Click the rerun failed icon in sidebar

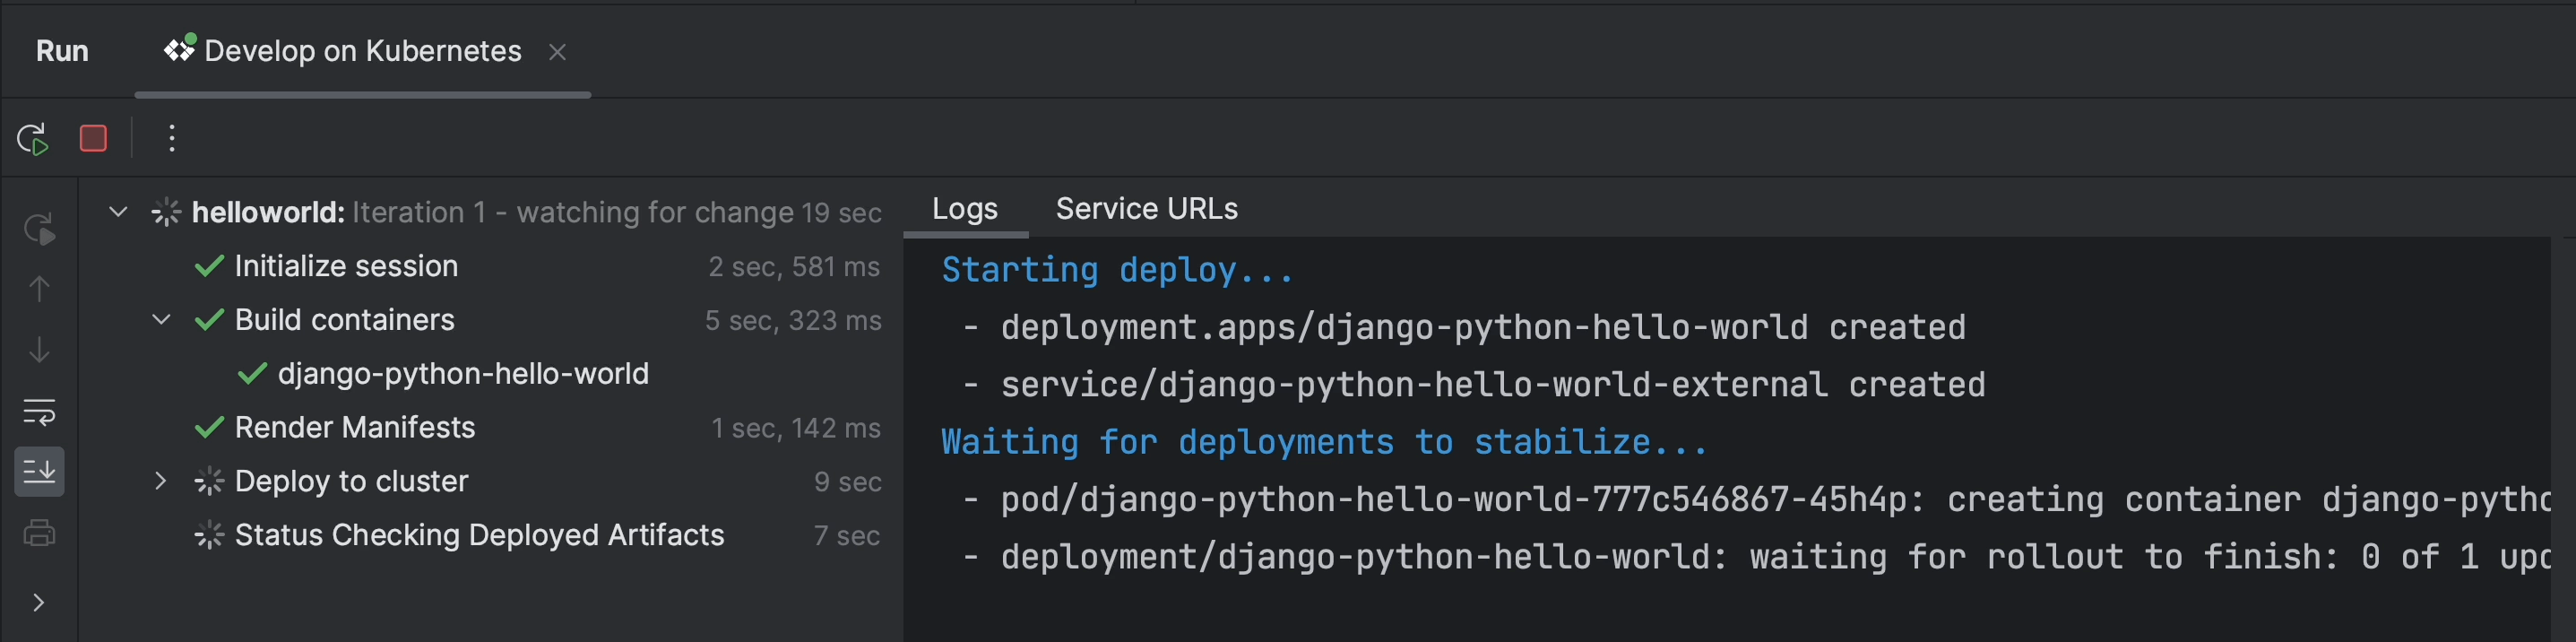(x=39, y=229)
